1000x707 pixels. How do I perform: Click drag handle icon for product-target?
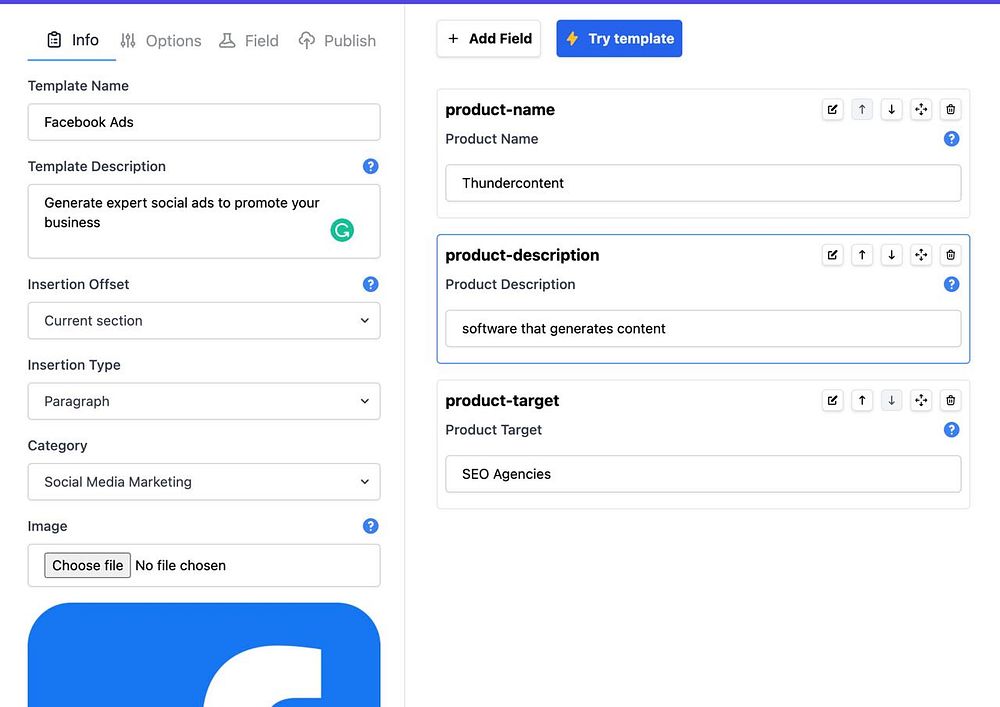point(921,400)
